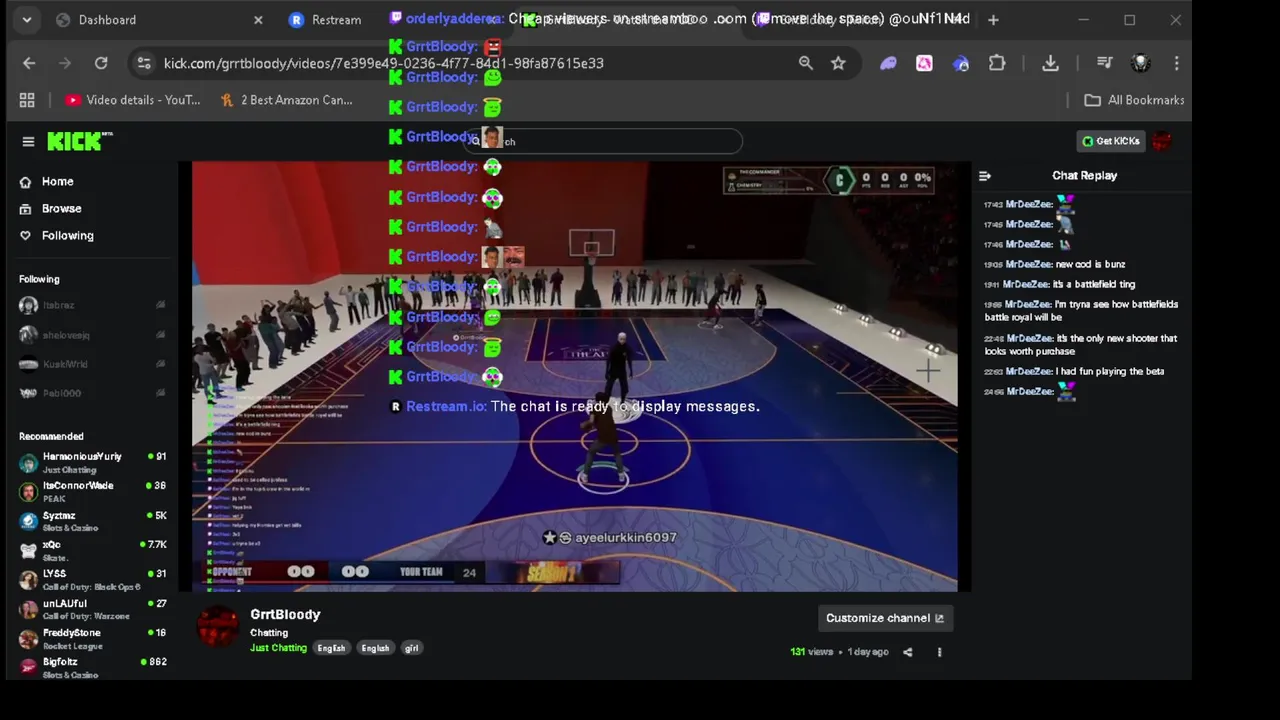This screenshot has height=720, width=1280.
Task: Go to Home in the sidebar
Action: click(x=57, y=181)
